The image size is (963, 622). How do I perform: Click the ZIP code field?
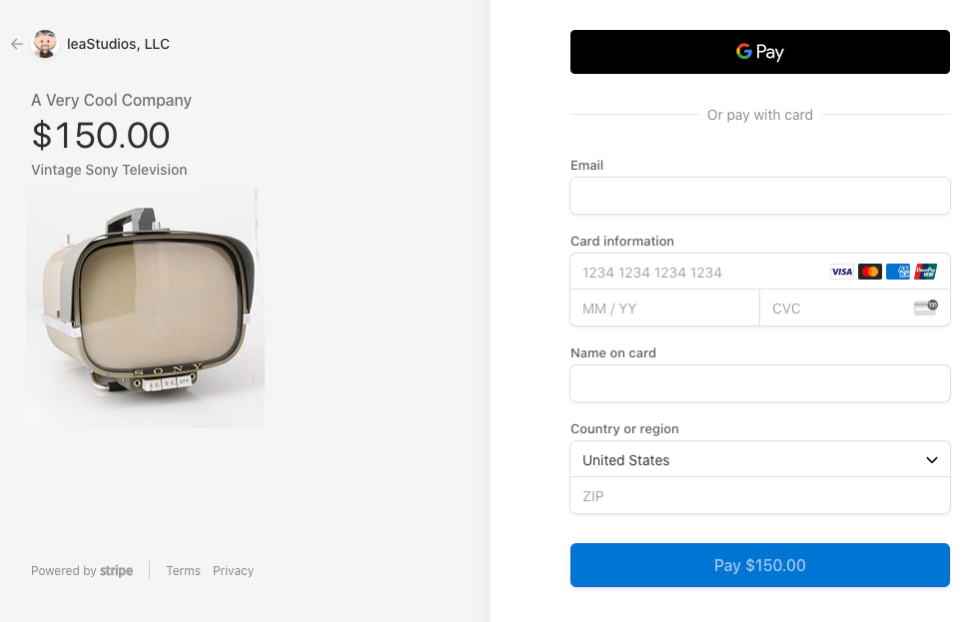coord(759,496)
